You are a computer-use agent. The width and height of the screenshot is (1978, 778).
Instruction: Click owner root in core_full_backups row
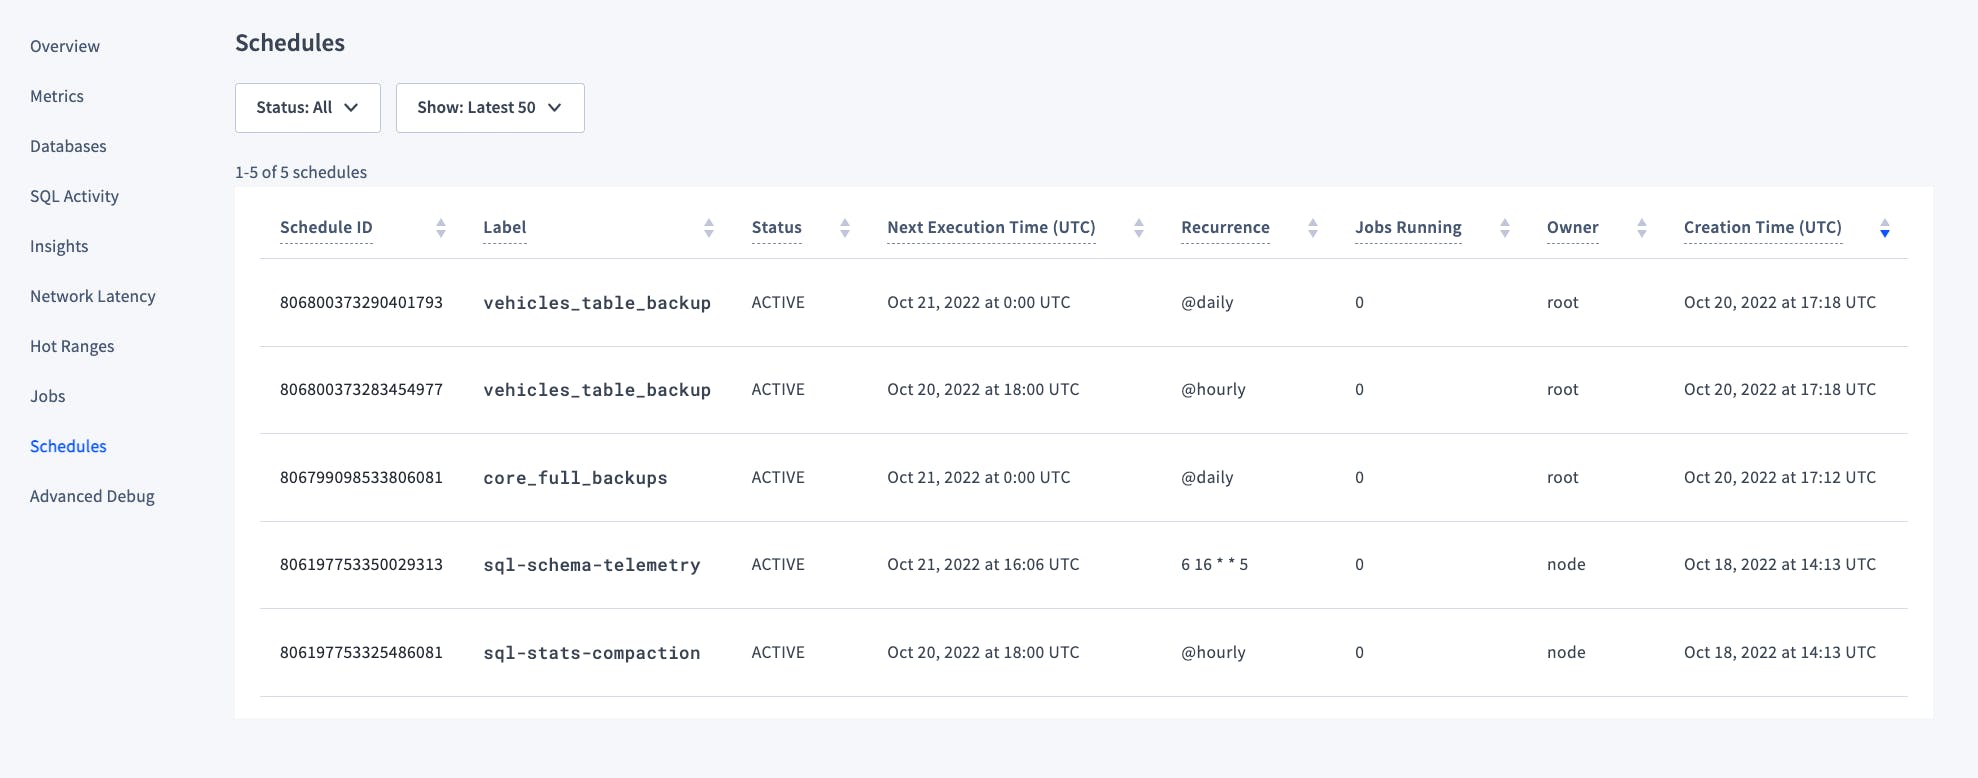[1562, 477]
